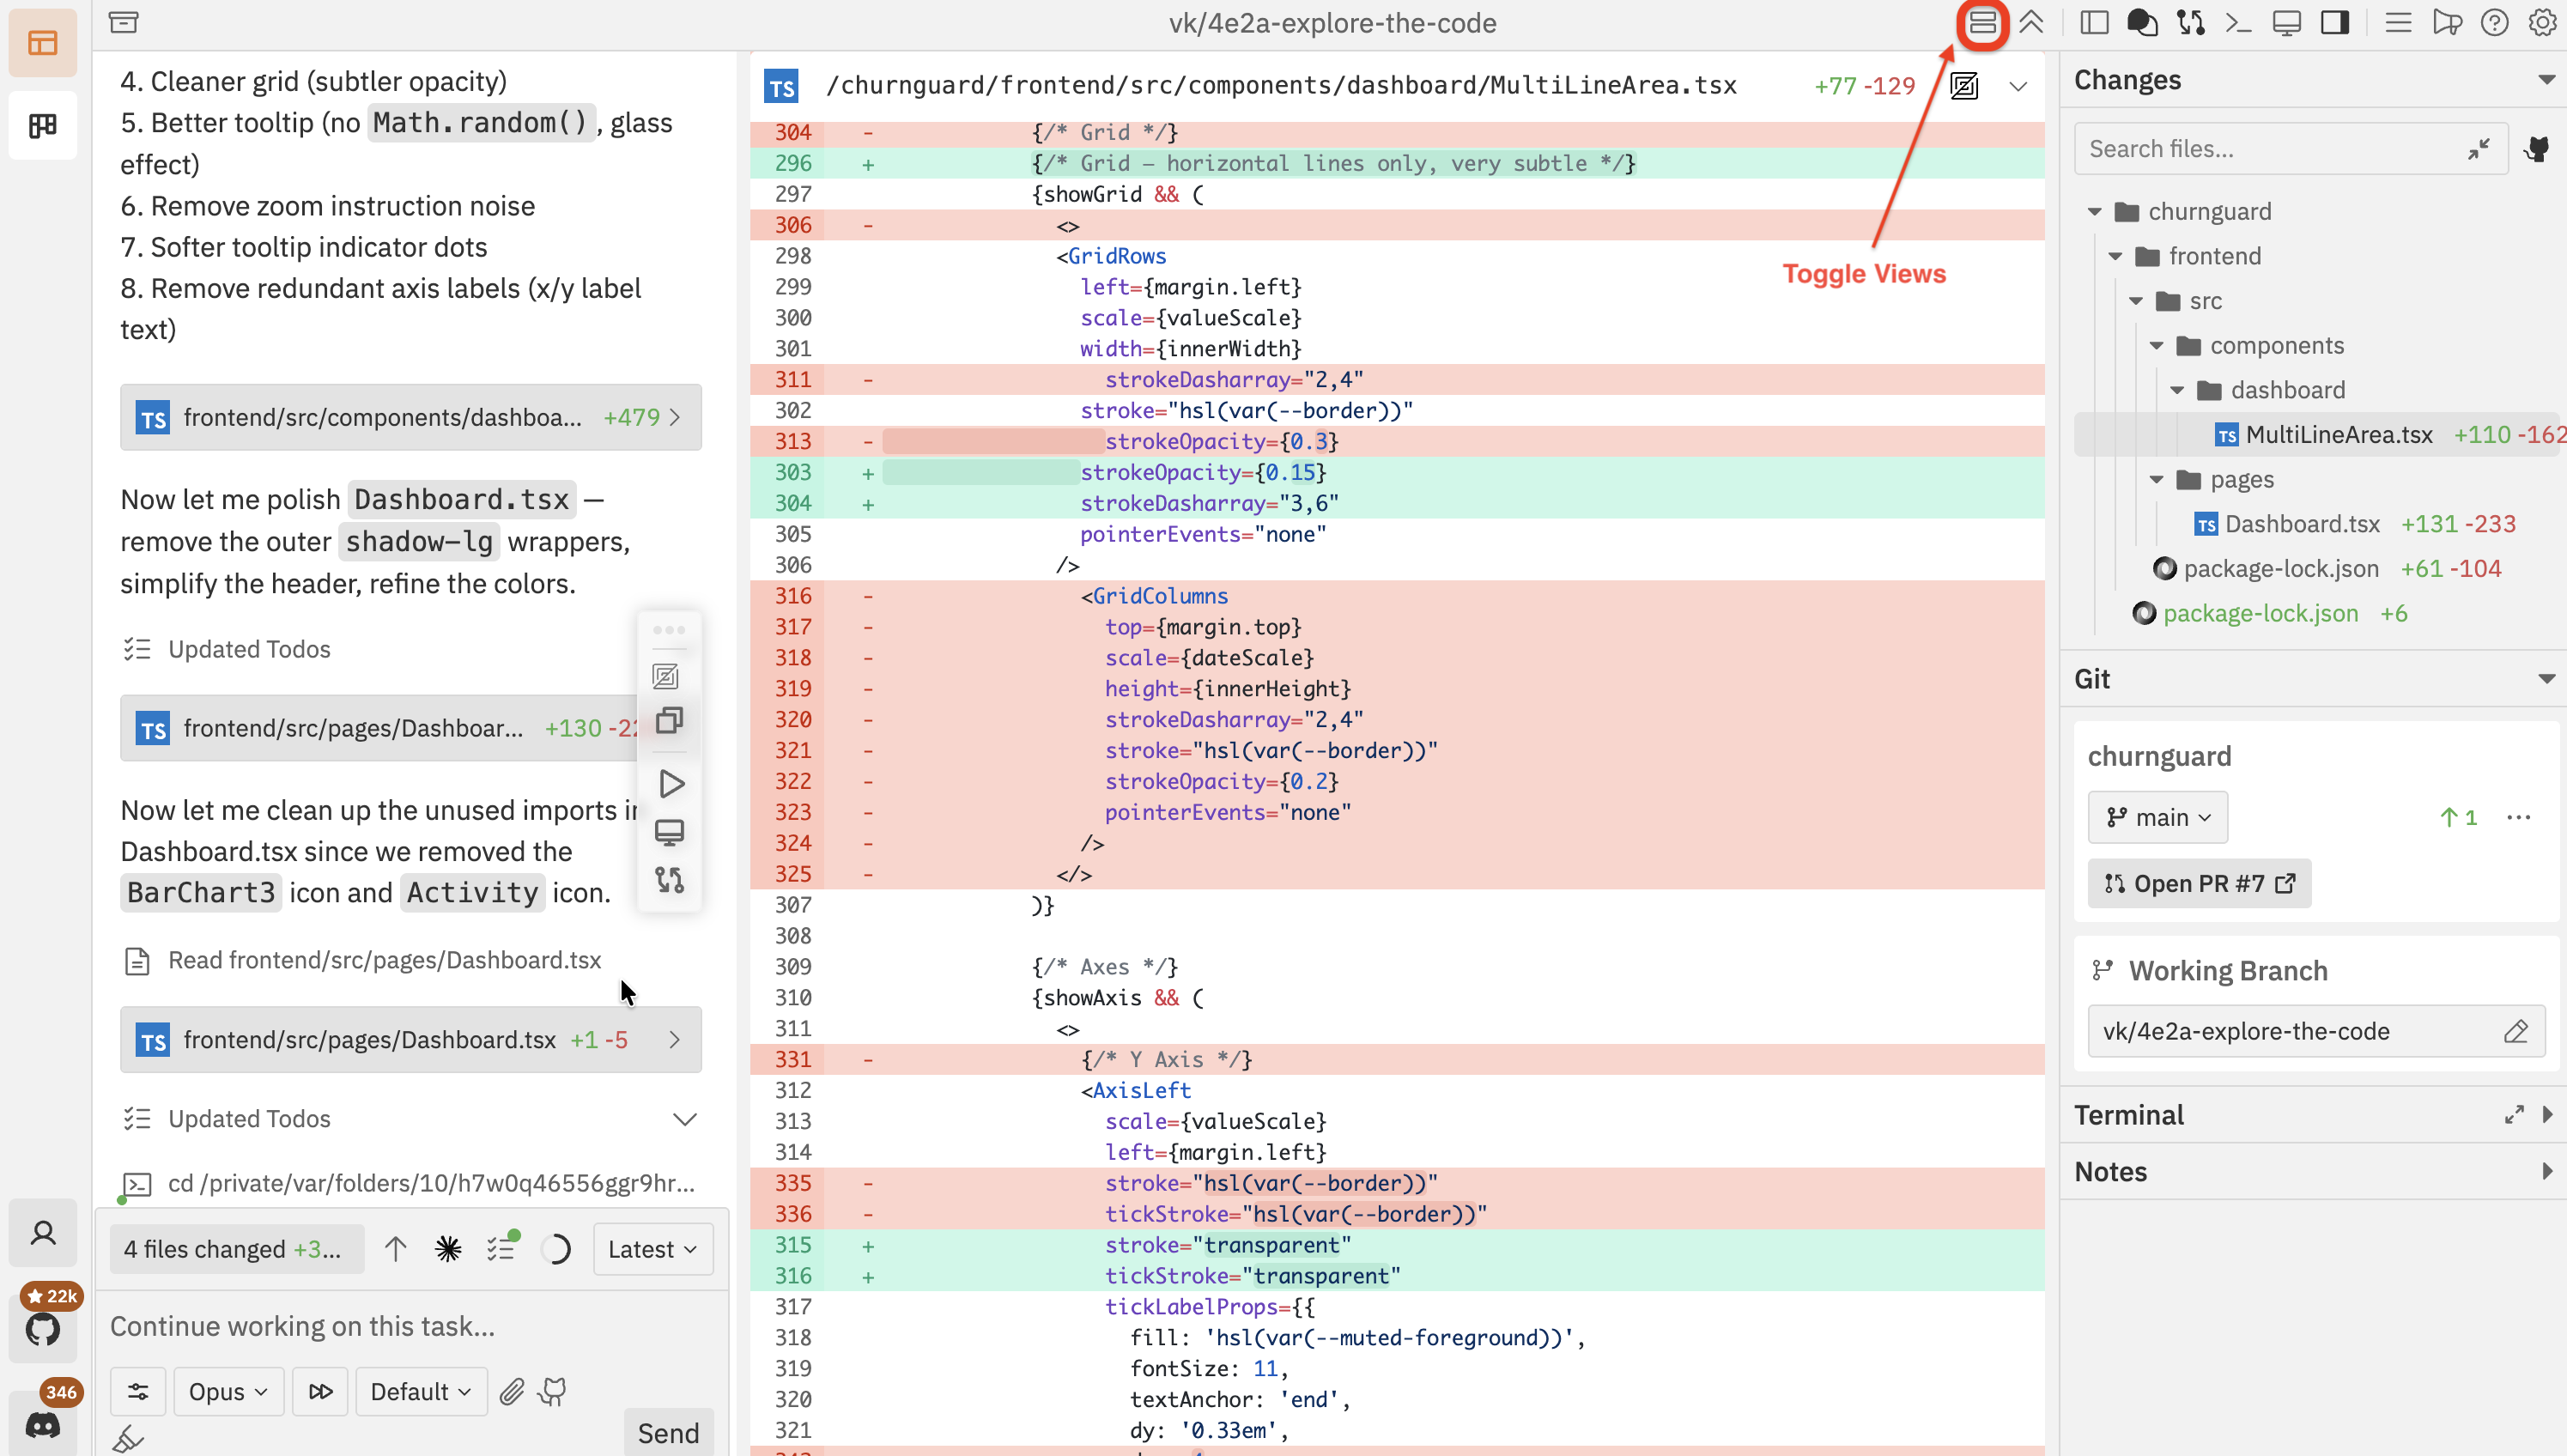This screenshot has width=2567, height=1456.
Task: Toggle the left panel layout icon
Action: [2093, 22]
